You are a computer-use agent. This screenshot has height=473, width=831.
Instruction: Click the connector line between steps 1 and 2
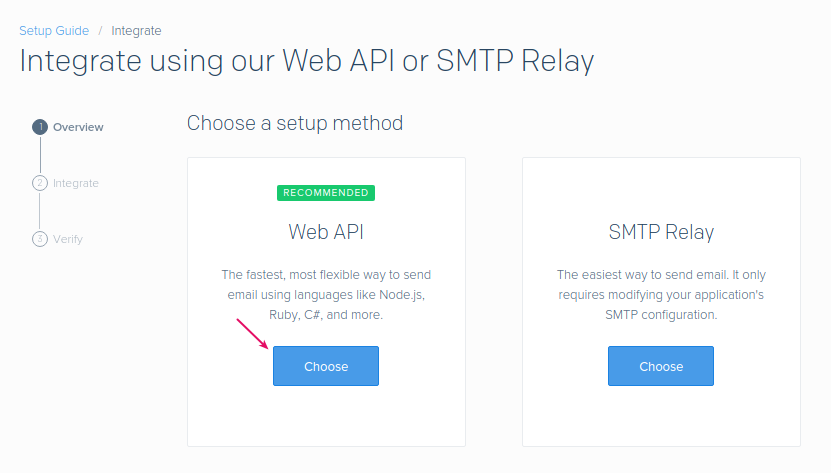40,155
